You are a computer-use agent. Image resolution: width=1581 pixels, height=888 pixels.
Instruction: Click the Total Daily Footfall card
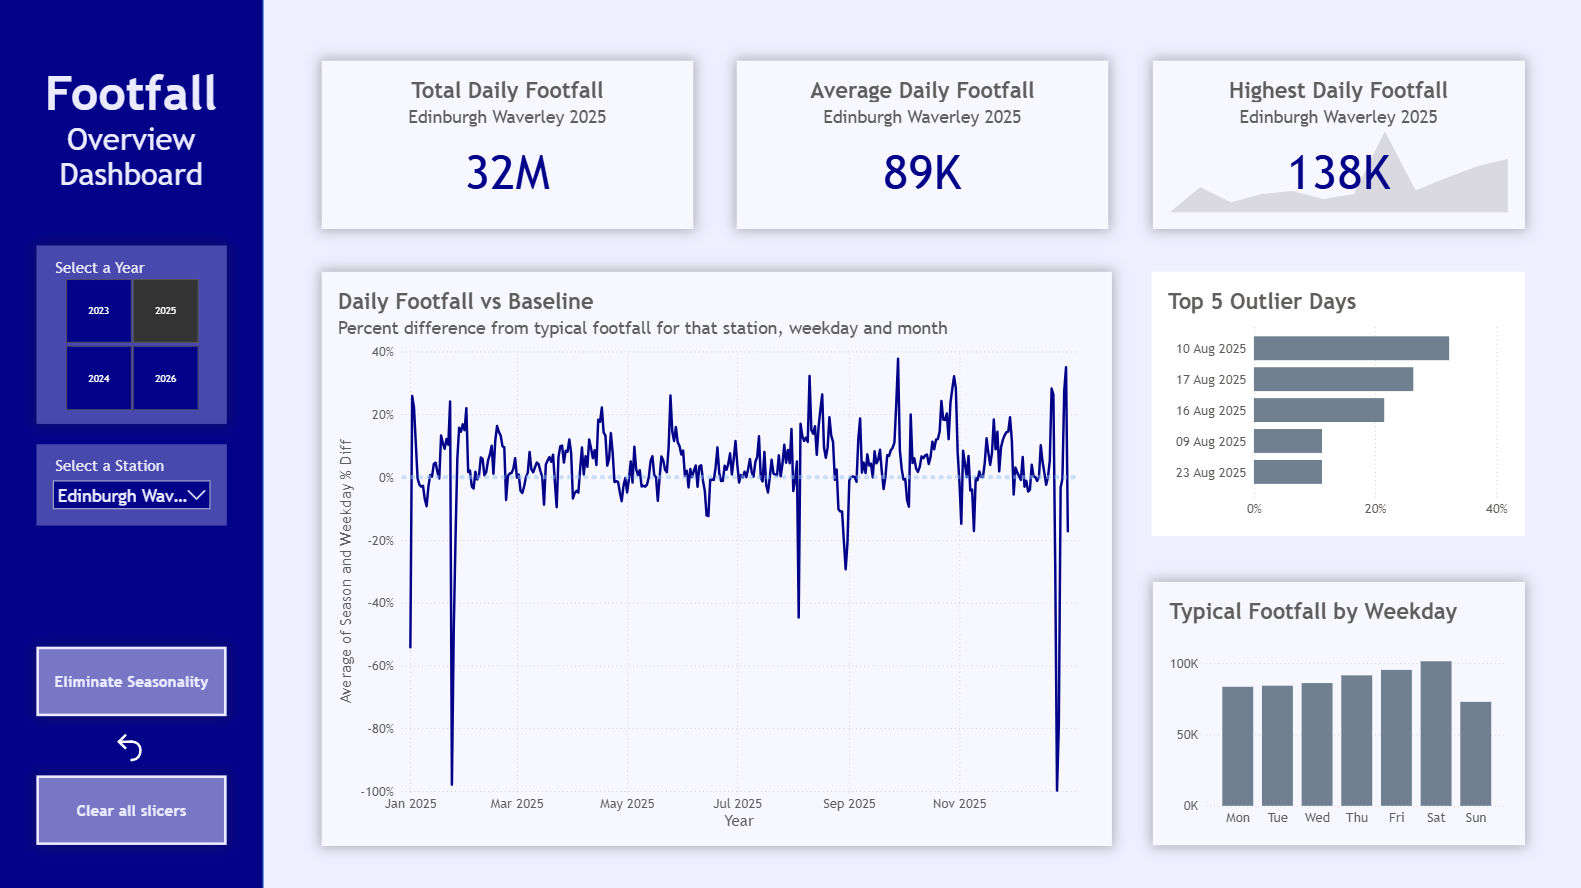tap(507, 145)
